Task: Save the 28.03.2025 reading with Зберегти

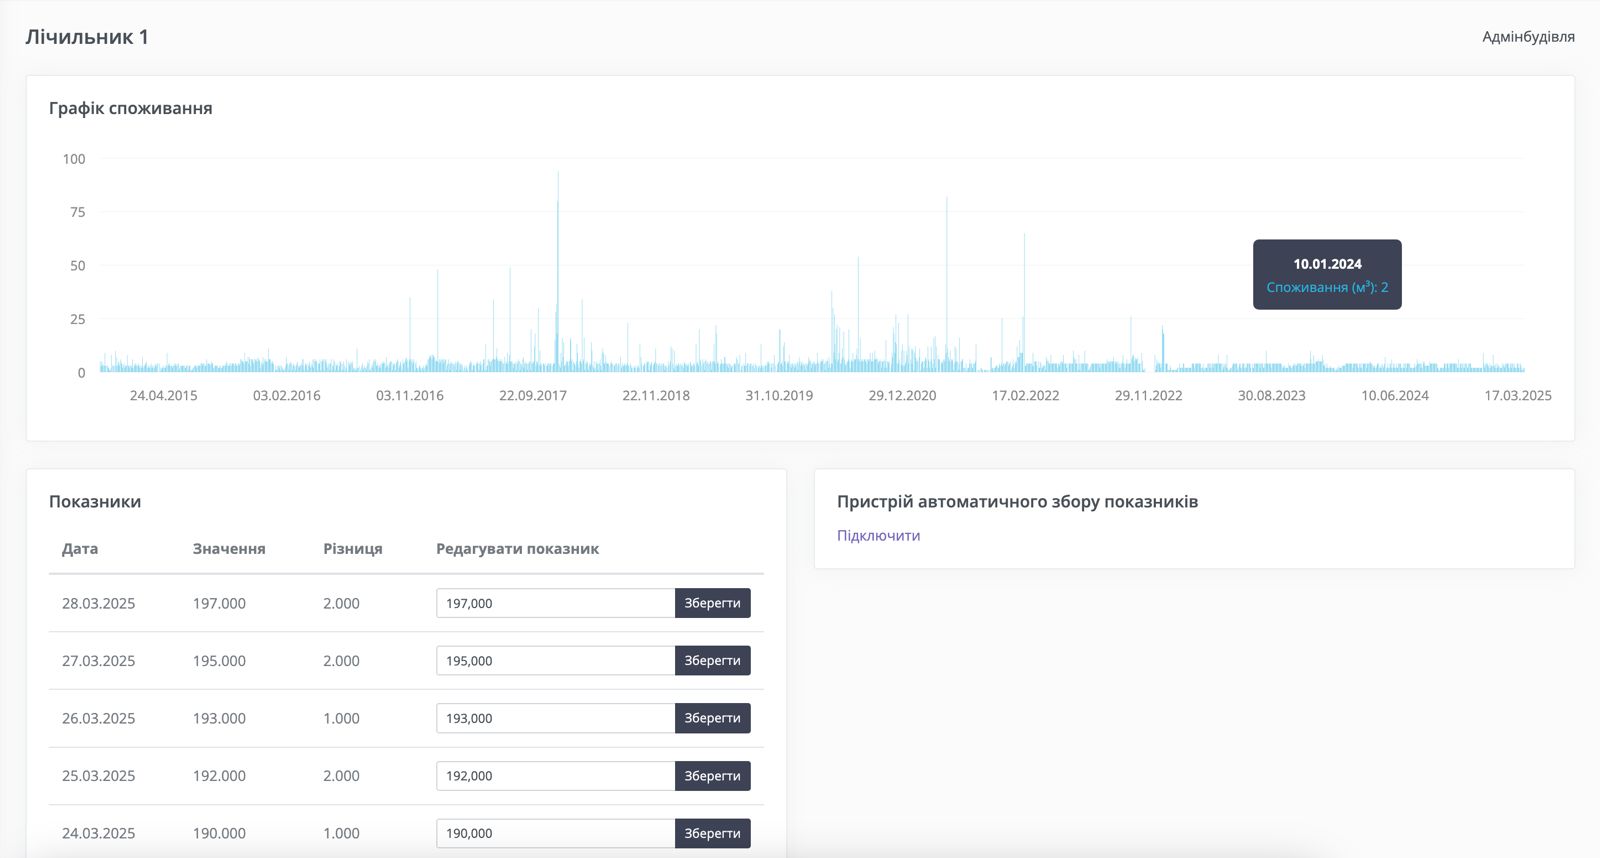Action: click(x=712, y=603)
